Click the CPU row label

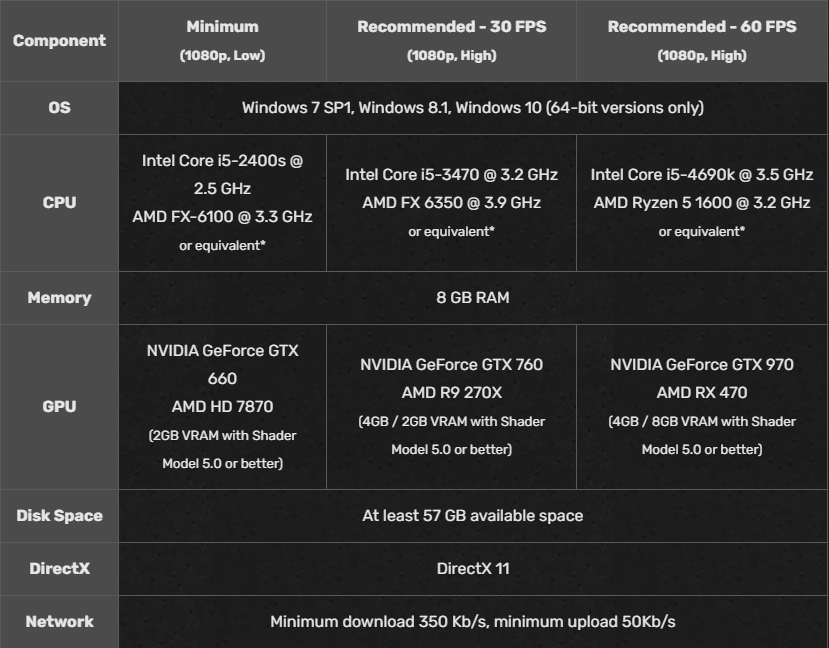(x=59, y=202)
